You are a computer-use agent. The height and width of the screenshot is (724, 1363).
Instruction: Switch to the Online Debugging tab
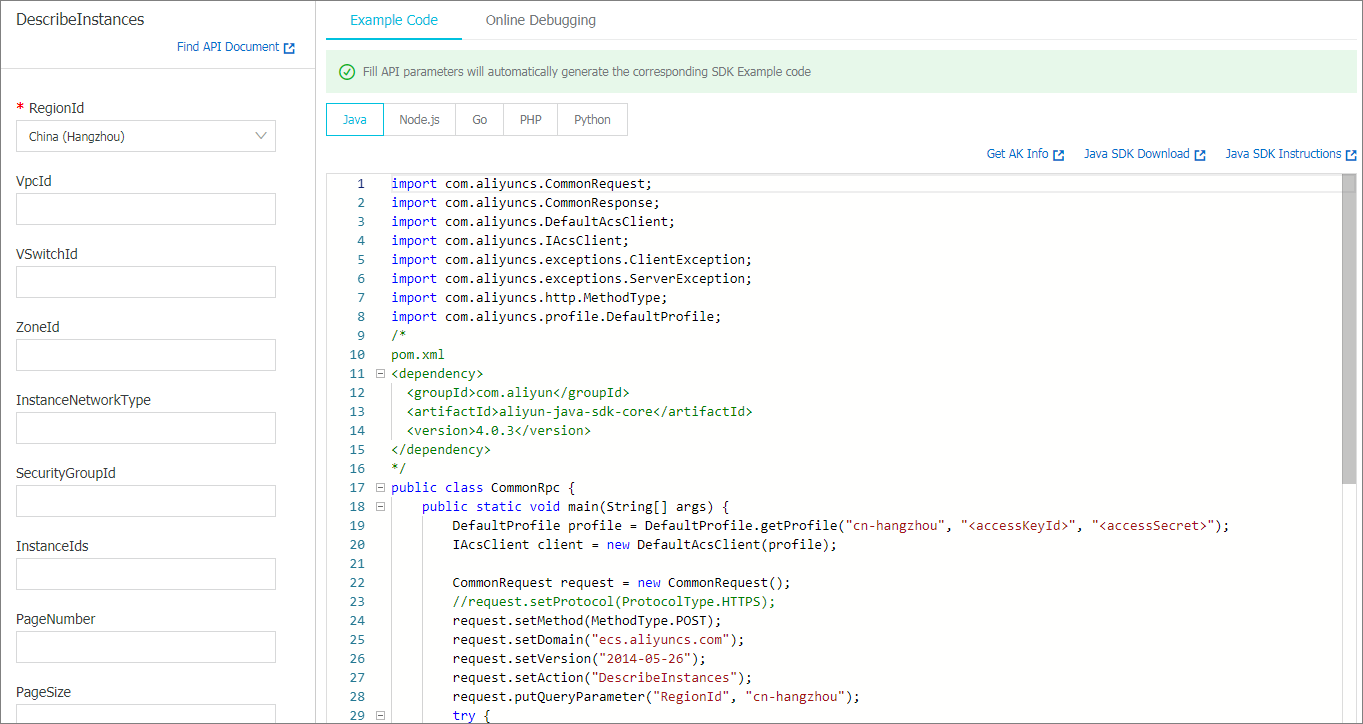(x=541, y=20)
